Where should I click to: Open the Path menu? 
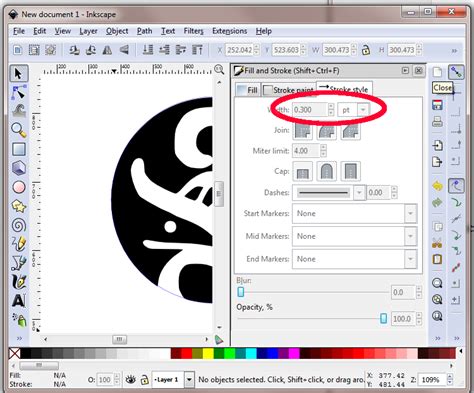tap(145, 31)
